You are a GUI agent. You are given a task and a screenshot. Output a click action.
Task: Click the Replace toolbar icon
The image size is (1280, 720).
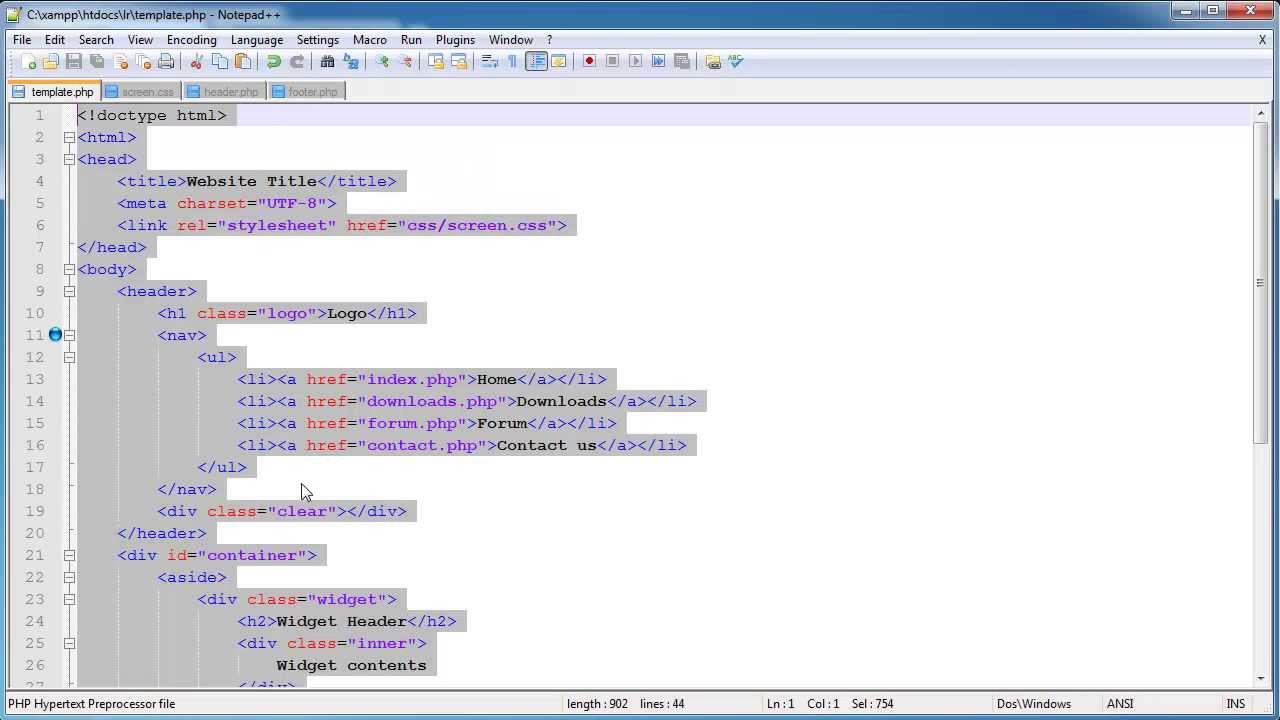point(351,61)
